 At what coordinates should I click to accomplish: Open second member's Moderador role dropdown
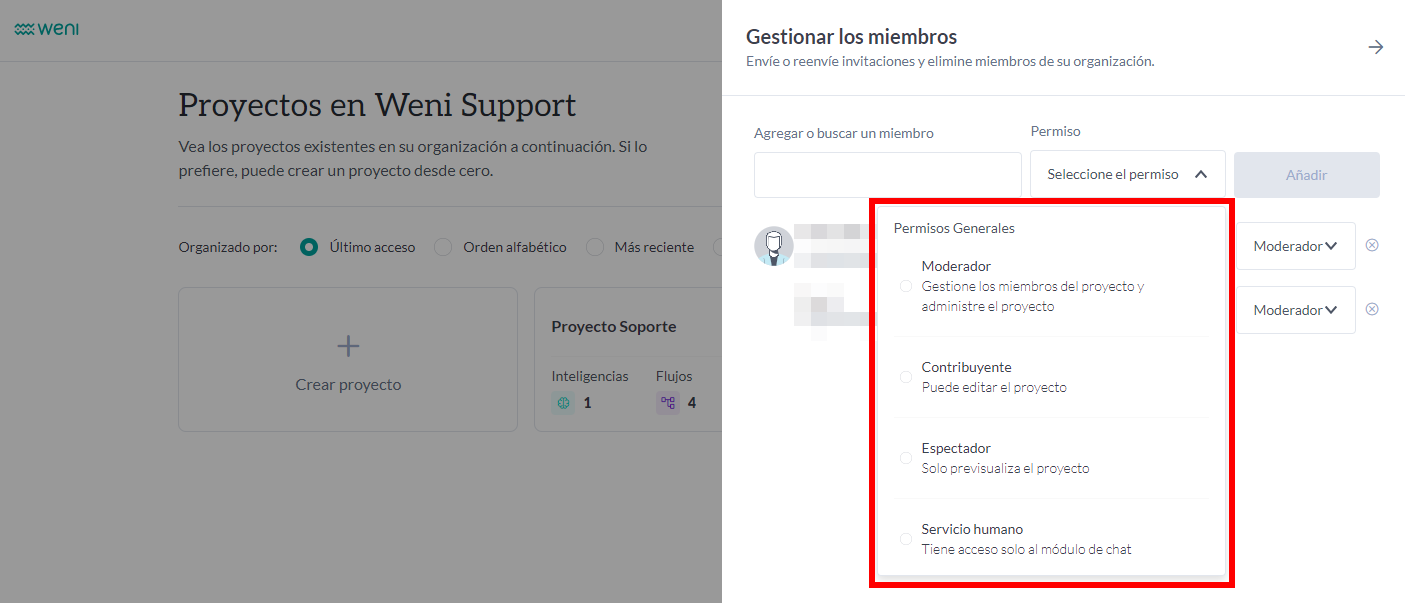click(x=1295, y=310)
